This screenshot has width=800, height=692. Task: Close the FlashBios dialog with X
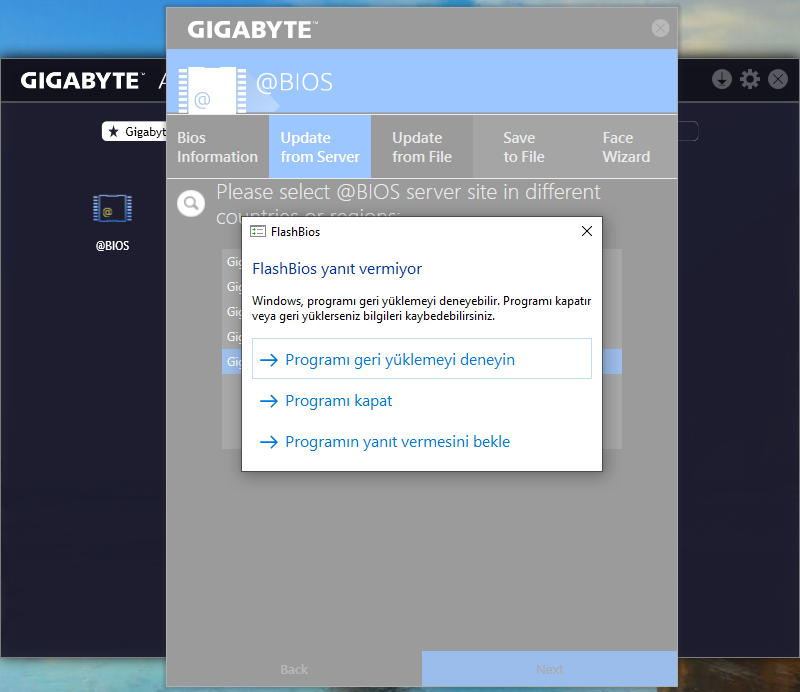pyautogui.click(x=587, y=231)
